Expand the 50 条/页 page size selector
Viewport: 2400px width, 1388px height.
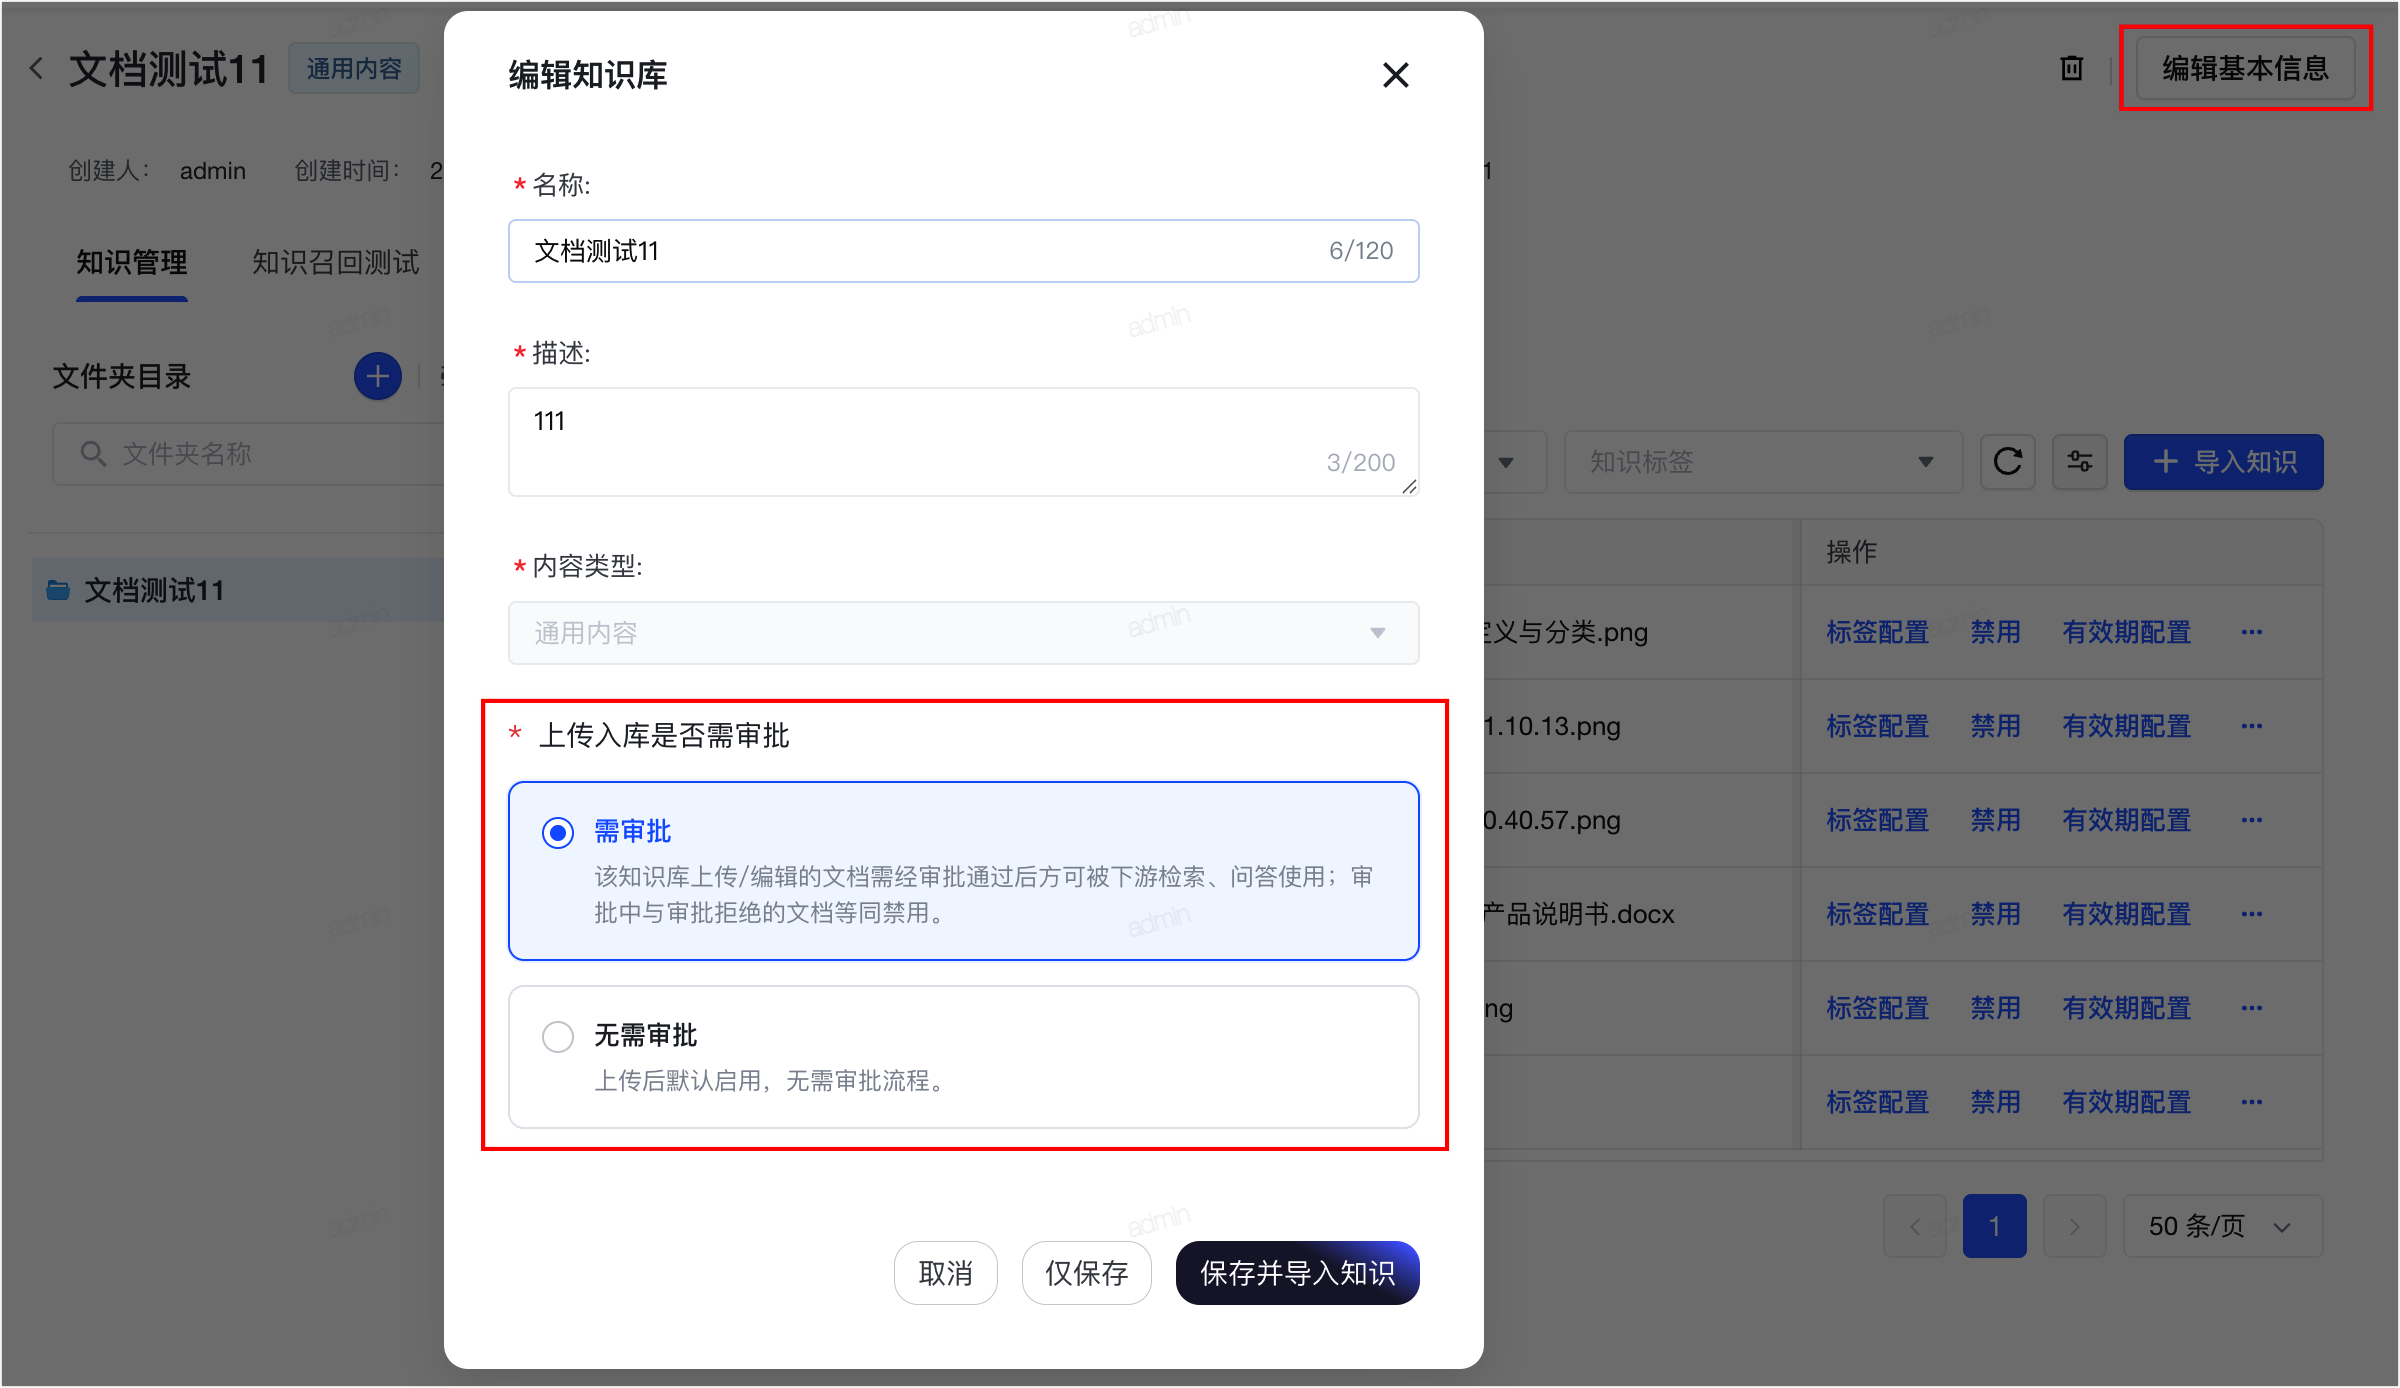pyautogui.click(x=2222, y=1226)
